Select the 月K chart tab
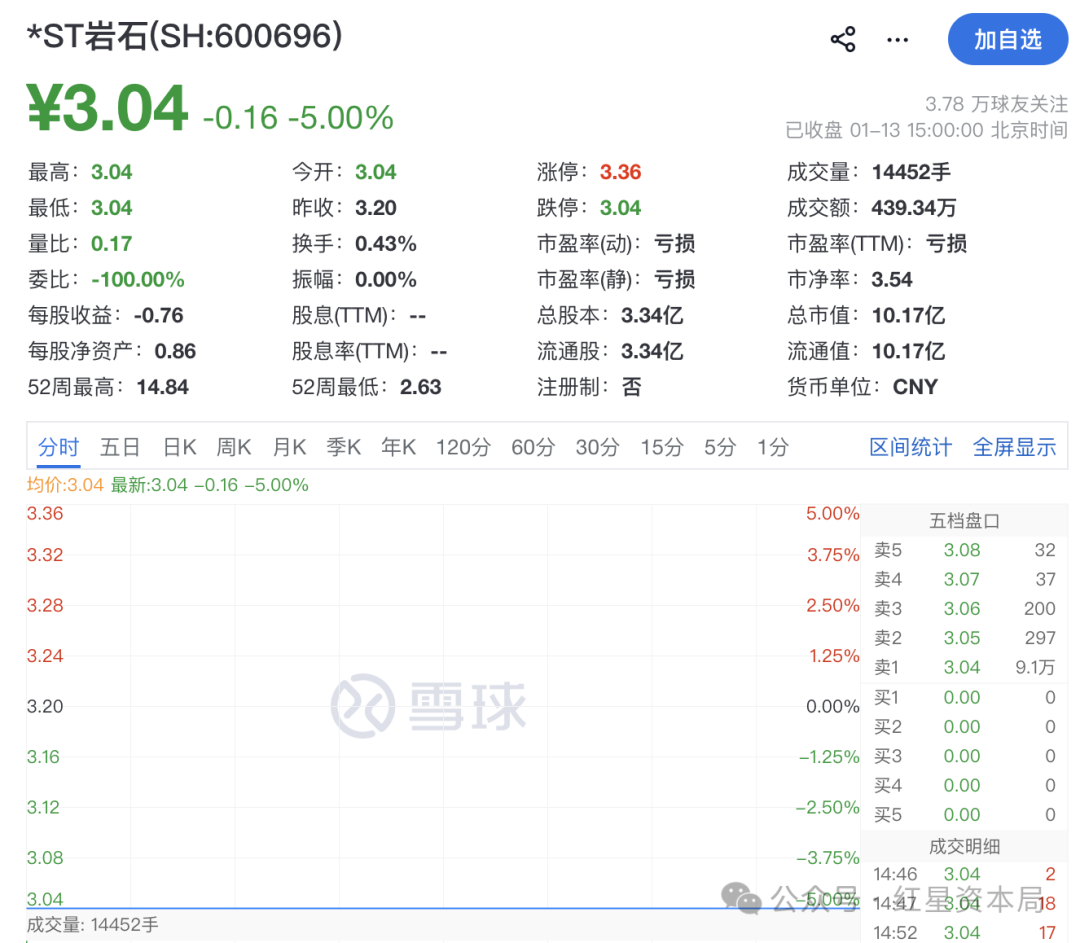This screenshot has width=1080, height=943. (289, 447)
